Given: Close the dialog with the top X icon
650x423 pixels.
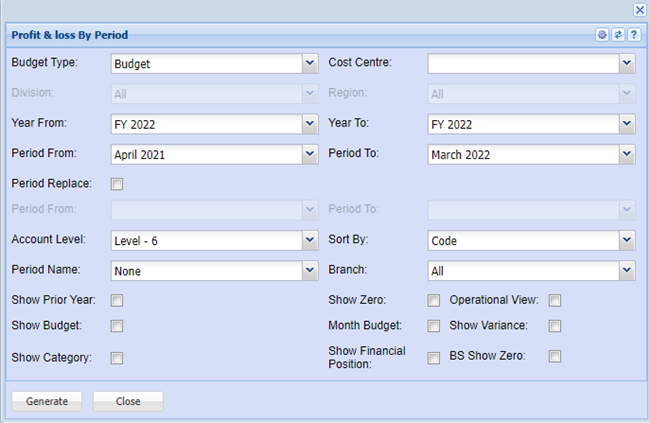Looking at the screenshot, I should (640, 9).
